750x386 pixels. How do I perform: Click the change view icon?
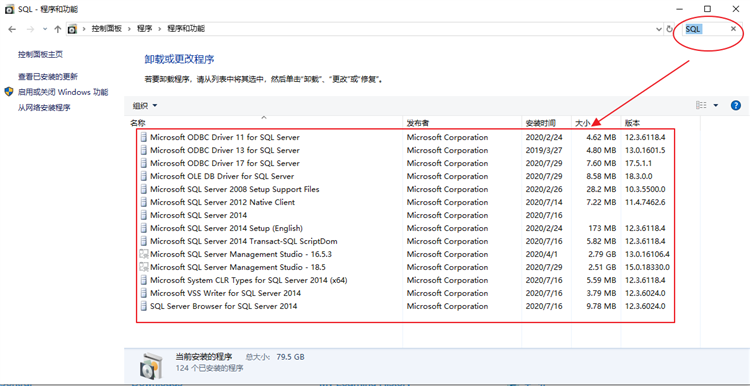pyautogui.click(x=701, y=105)
